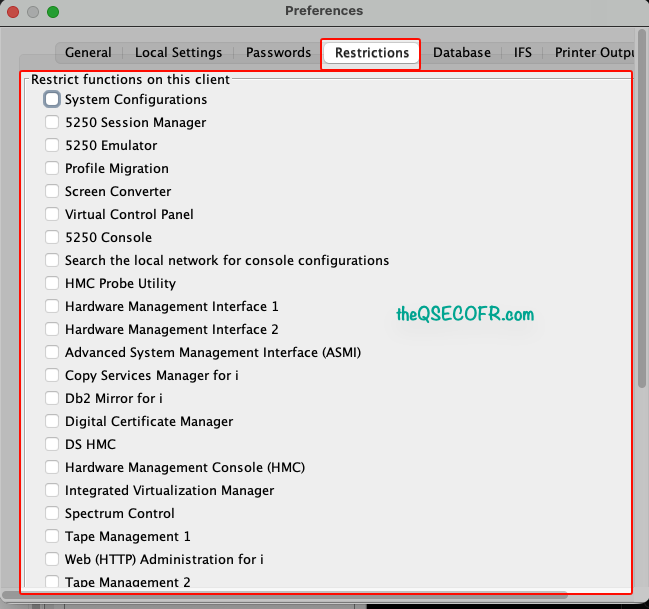Screen dimensions: 649x609
Task: Toggle the 5250 Emulator restriction
Action: pos(52,145)
